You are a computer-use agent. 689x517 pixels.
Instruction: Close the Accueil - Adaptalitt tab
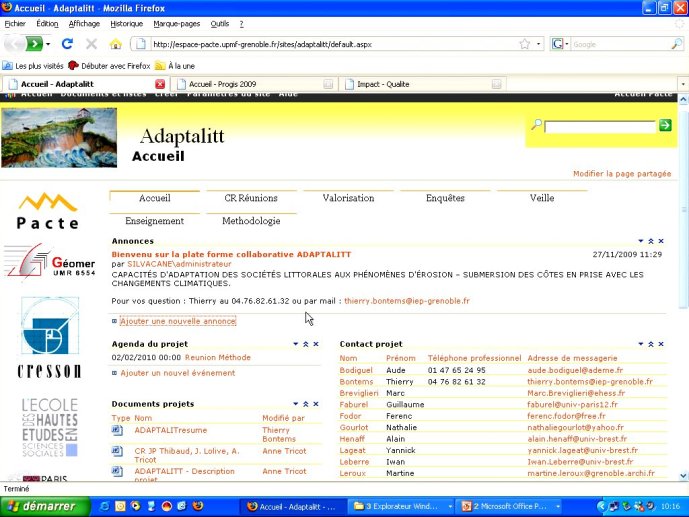(160, 84)
